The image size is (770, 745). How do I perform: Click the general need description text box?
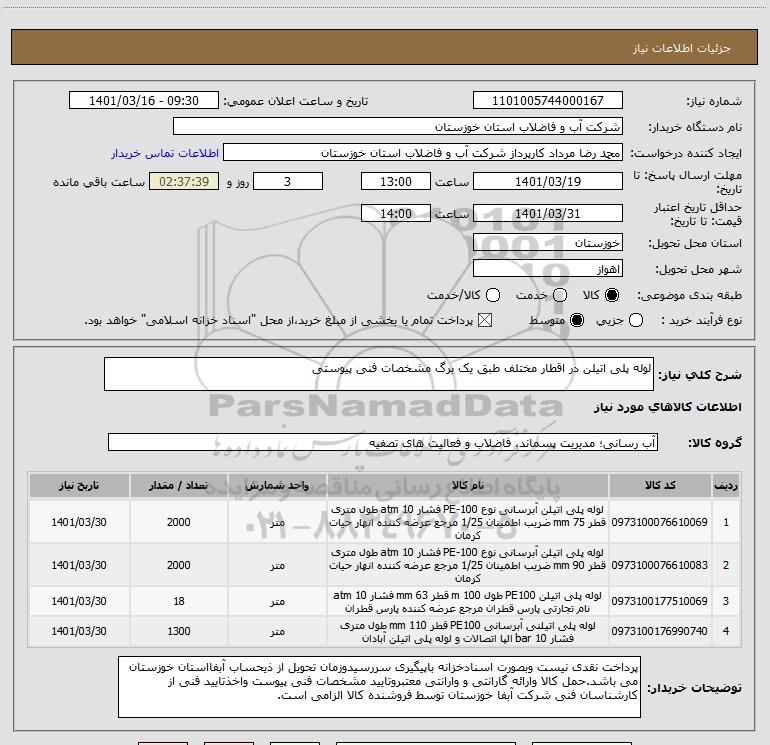(x=379, y=374)
